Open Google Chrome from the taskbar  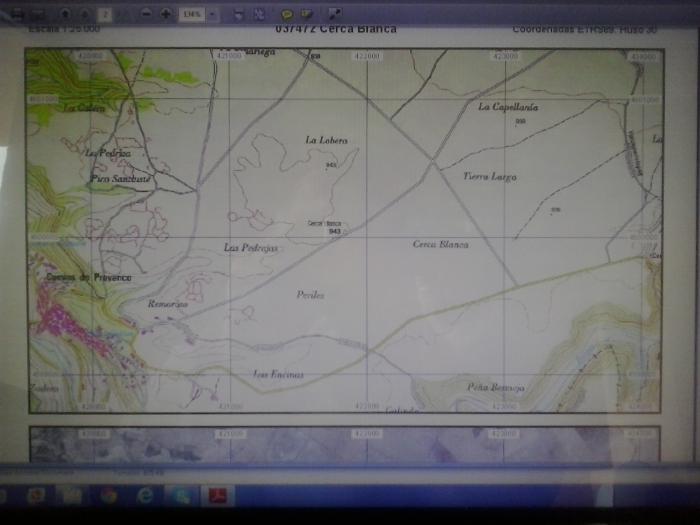(x=109, y=496)
